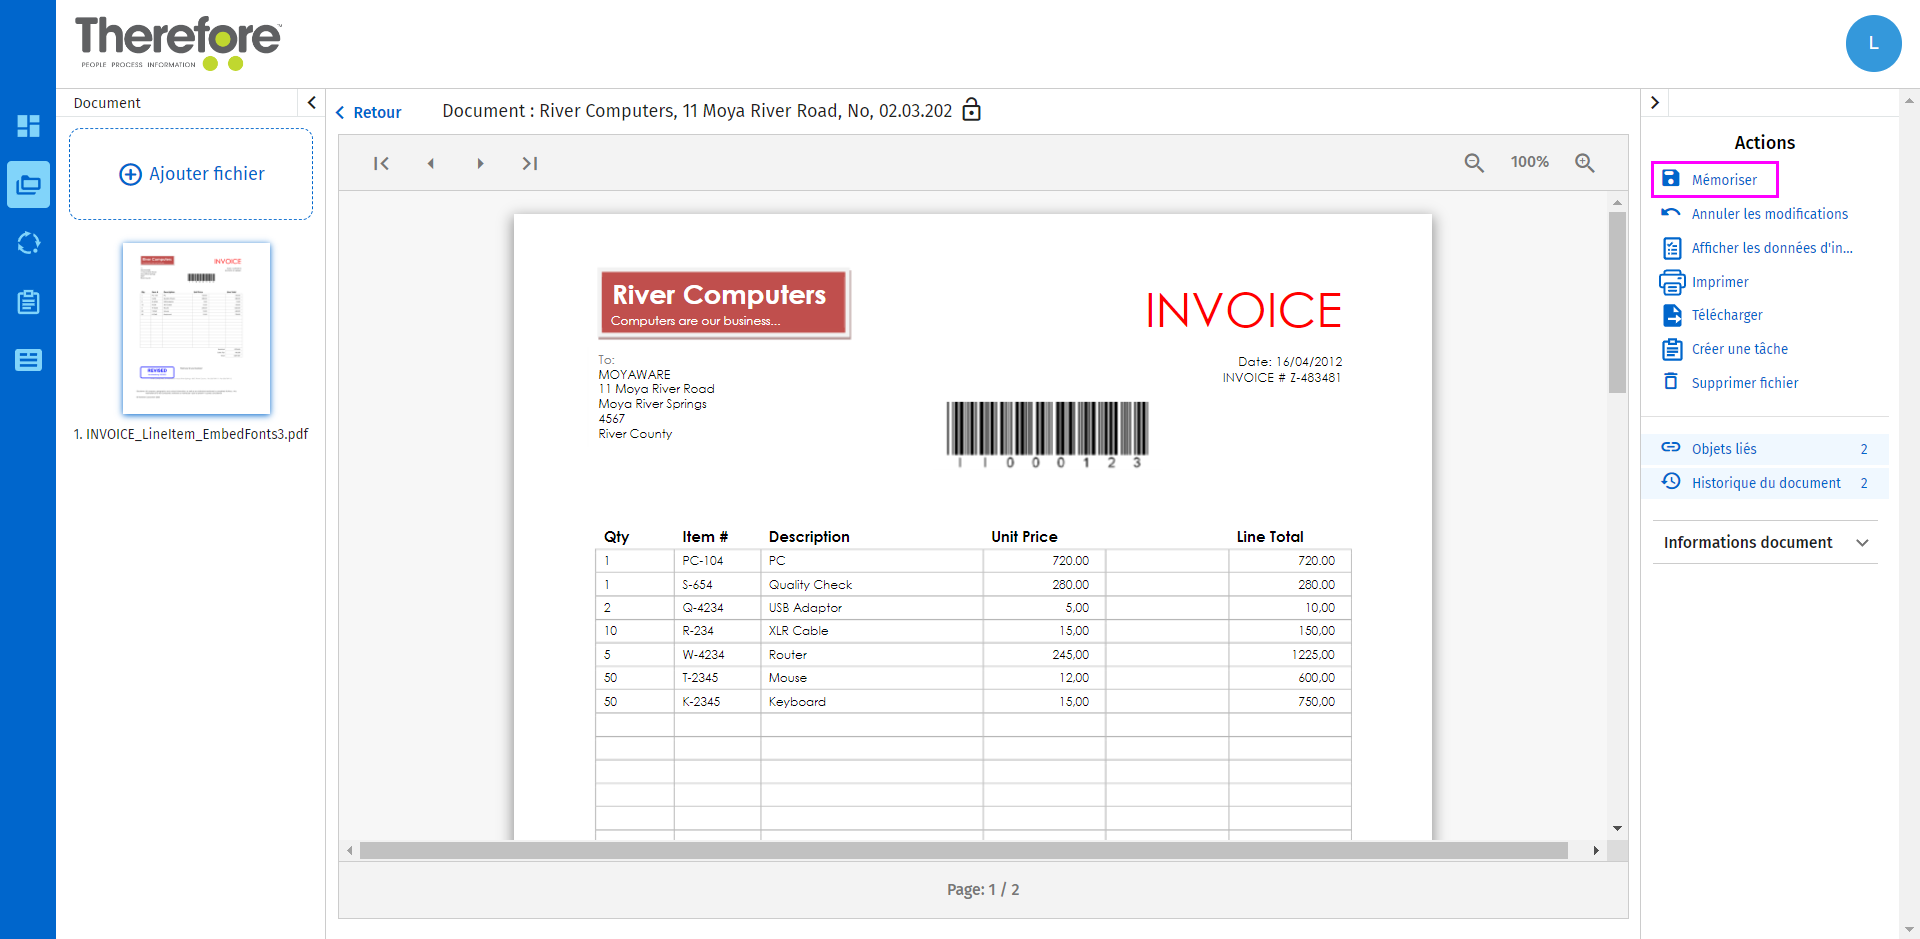
Task: Click the index data sheet icon
Action: [x=1672, y=248]
